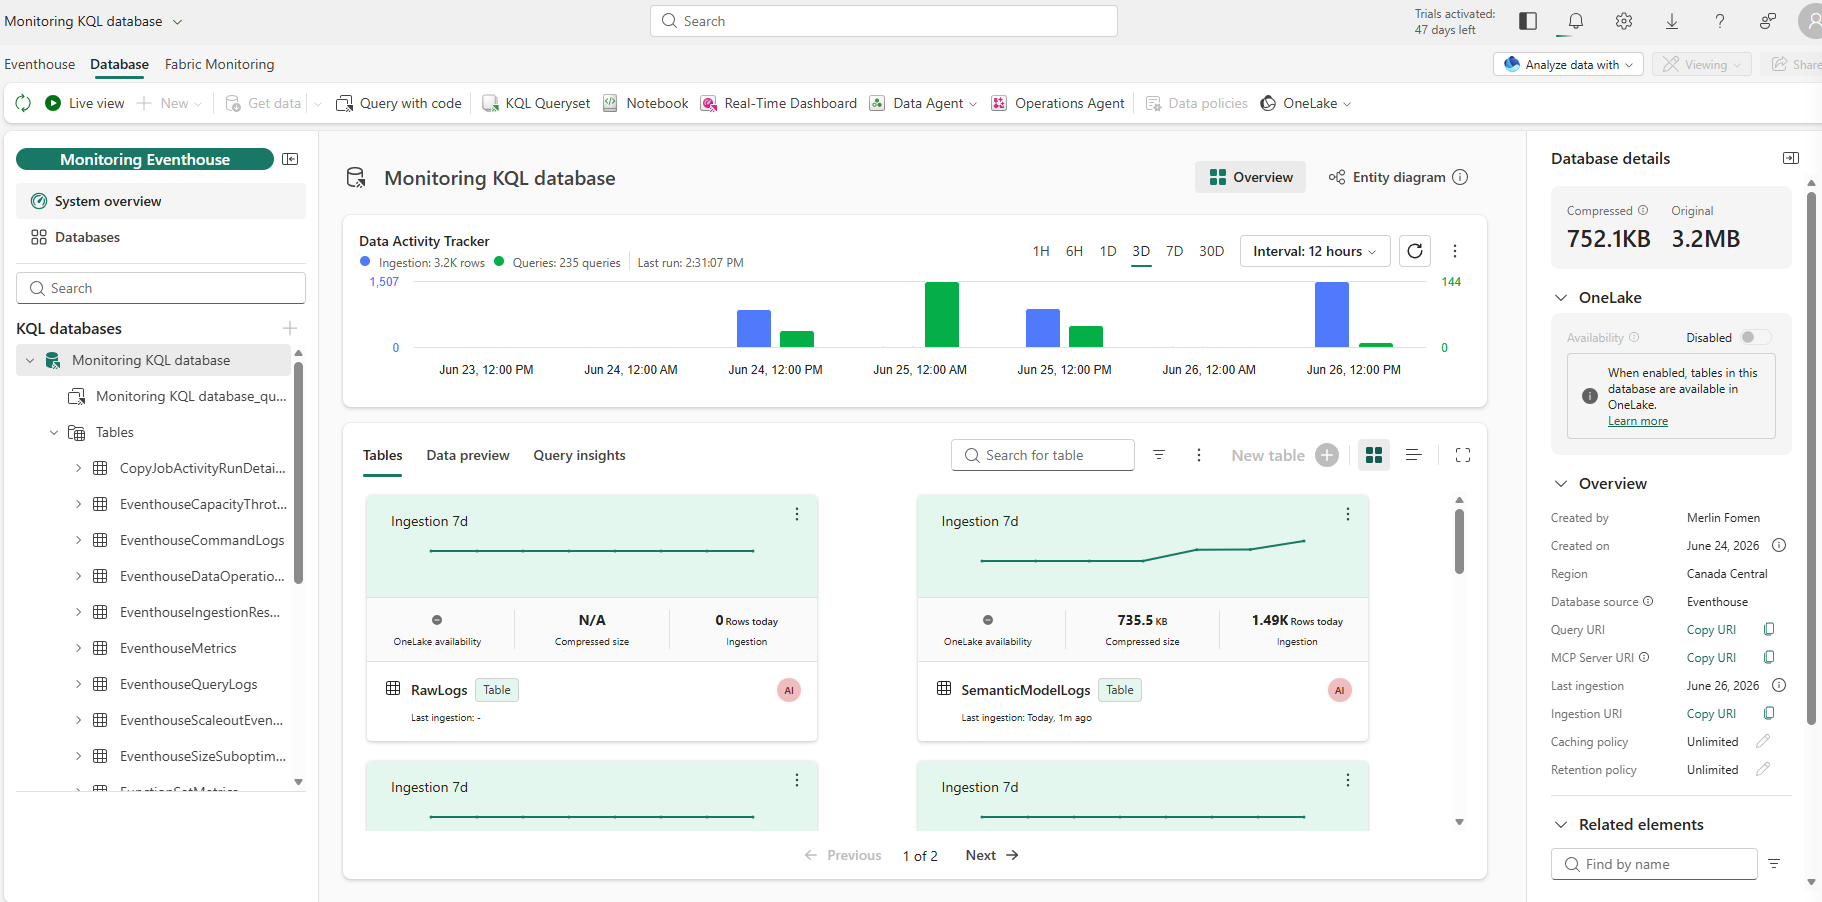Image resolution: width=1822 pixels, height=902 pixels.
Task: Open the help question mark
Action: (x=1720, y=21)
